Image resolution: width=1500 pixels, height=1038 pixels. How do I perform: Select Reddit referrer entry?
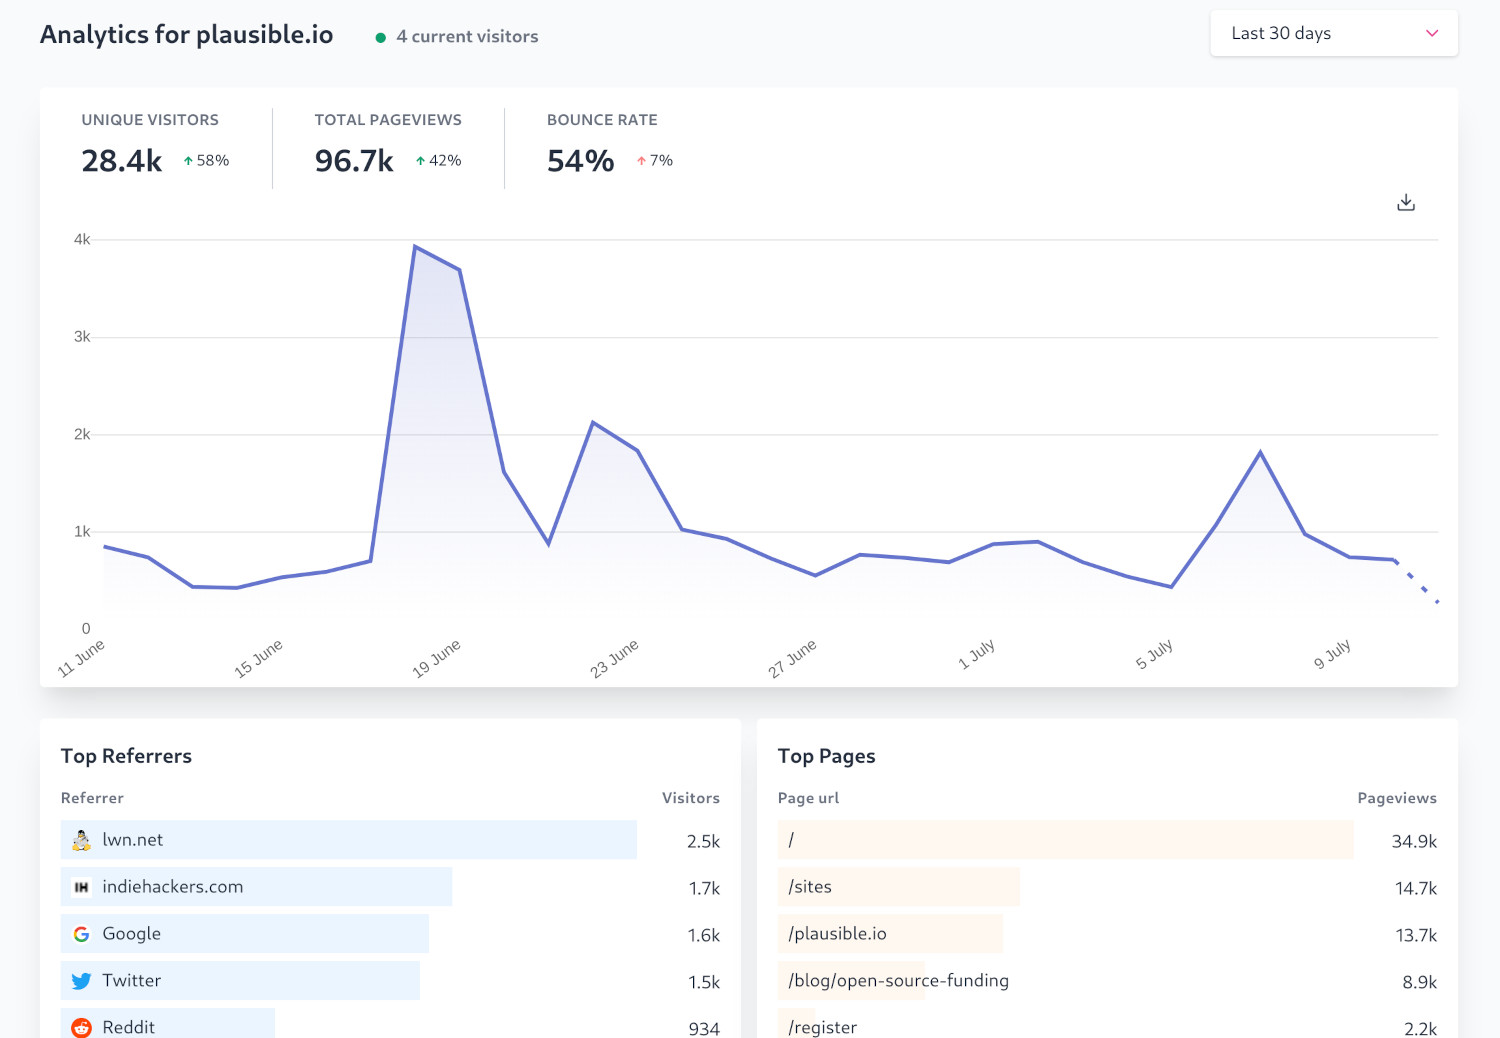pos(390,1024)
